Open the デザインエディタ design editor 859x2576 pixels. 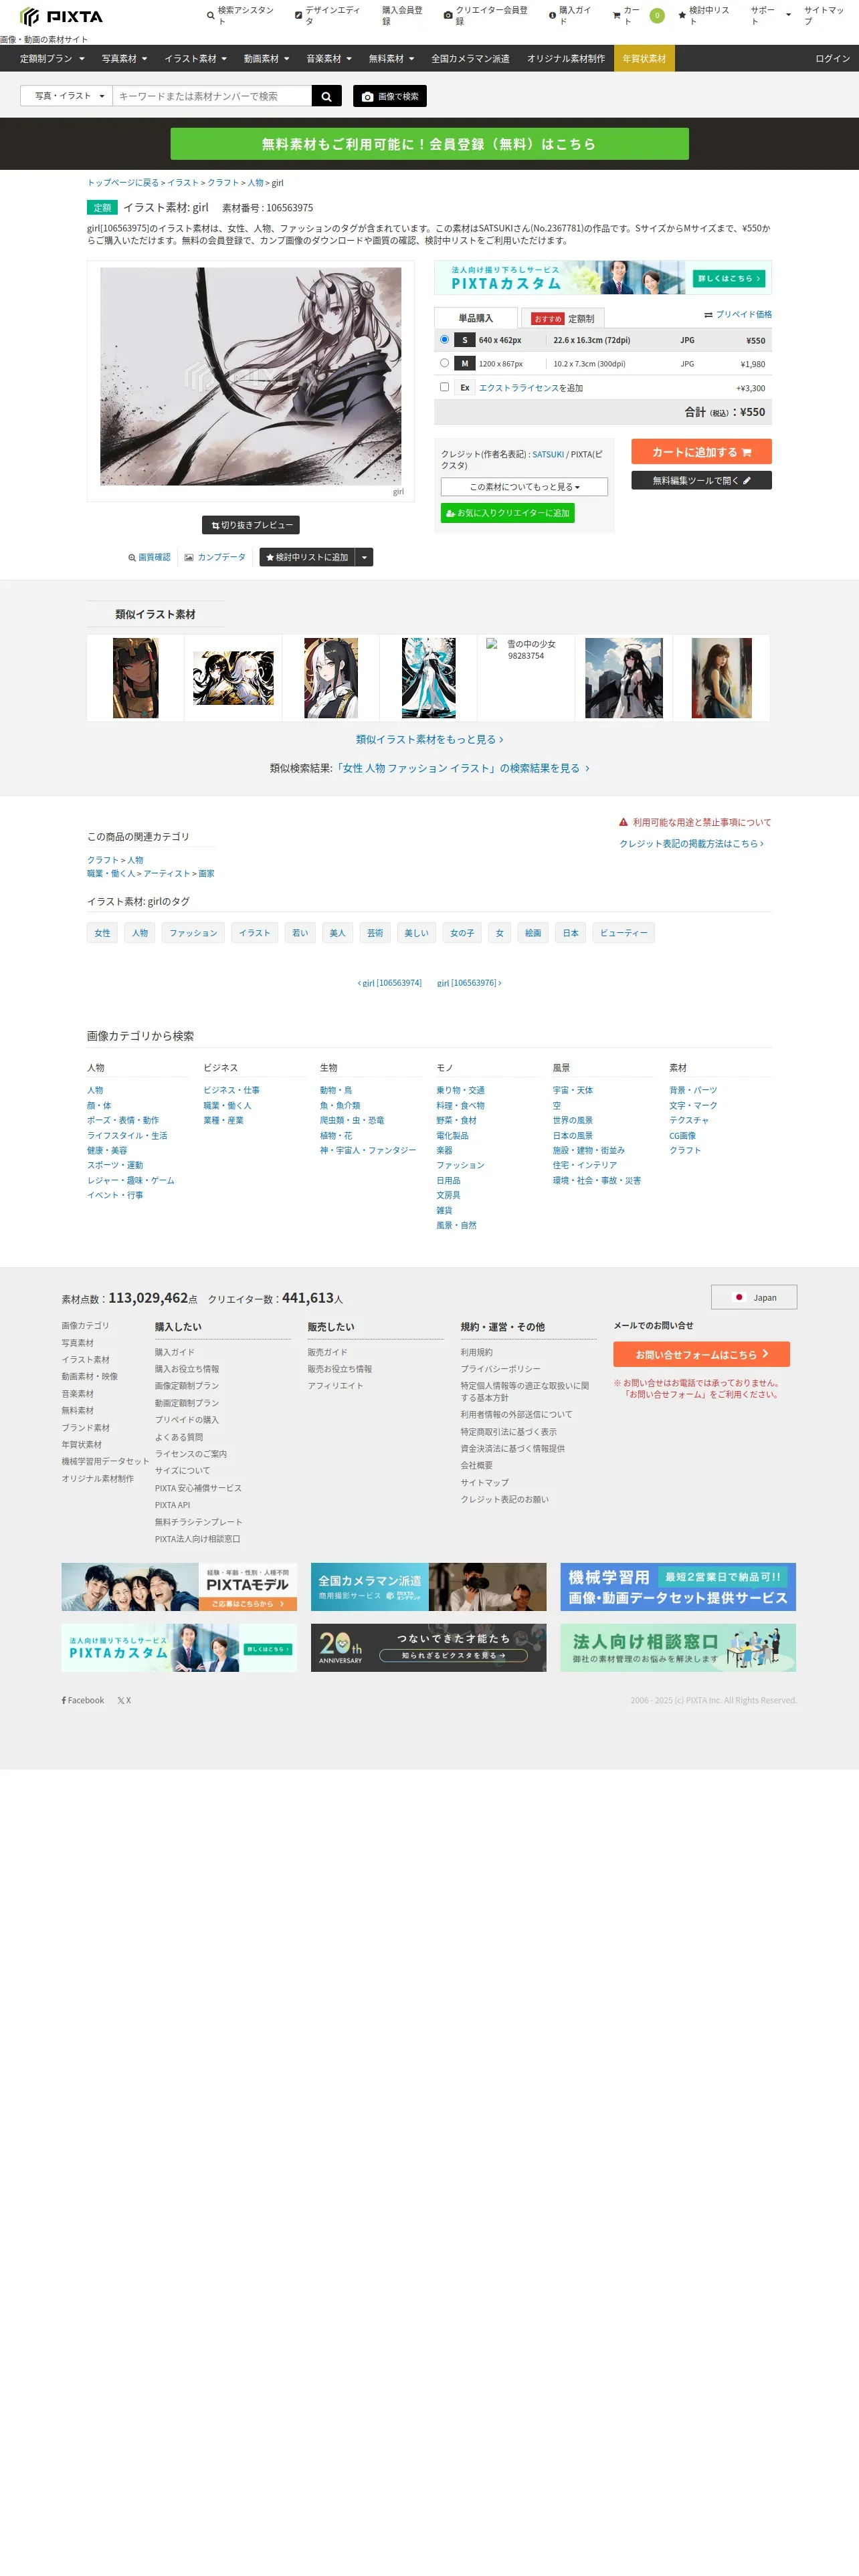328,15
